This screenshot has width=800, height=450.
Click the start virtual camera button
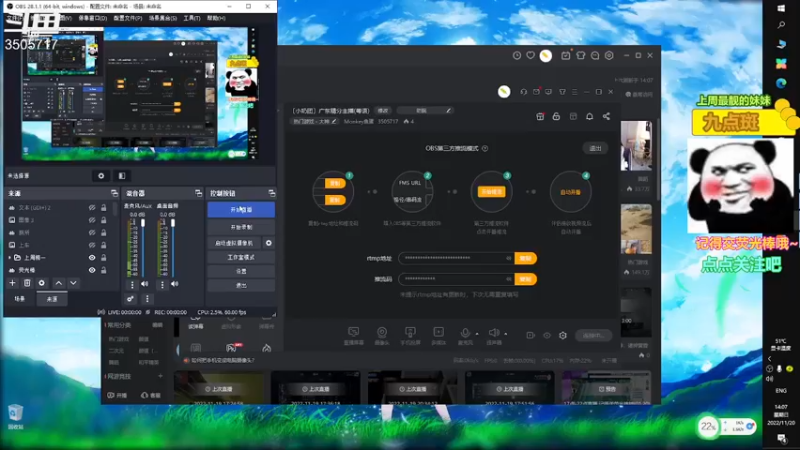coord(234,243)
